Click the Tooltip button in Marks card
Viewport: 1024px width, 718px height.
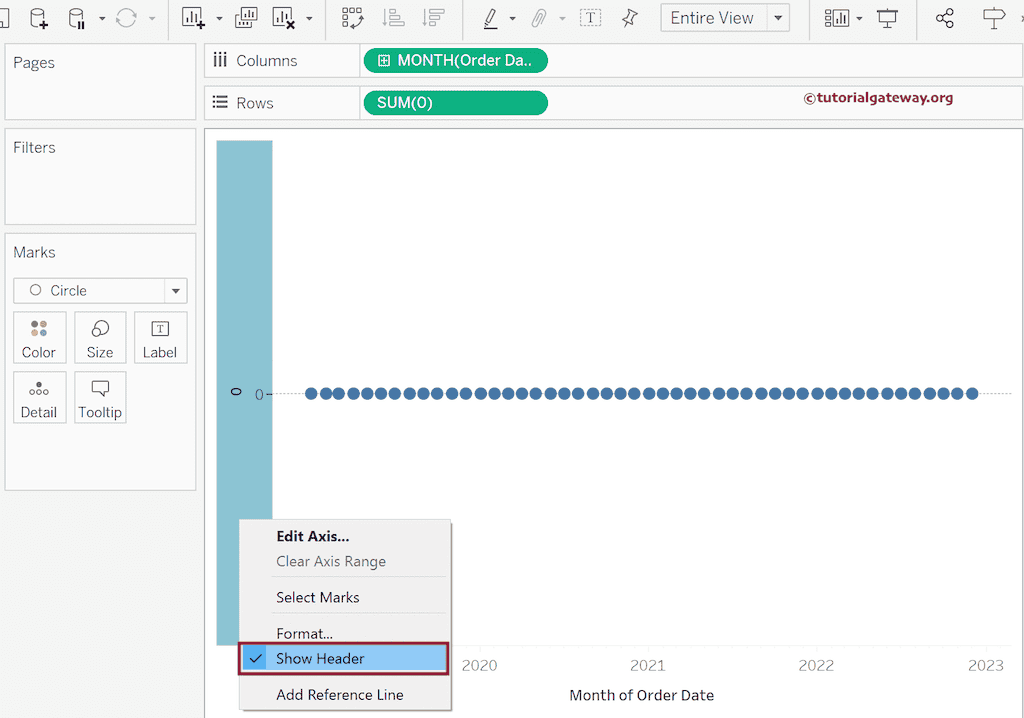100,398
